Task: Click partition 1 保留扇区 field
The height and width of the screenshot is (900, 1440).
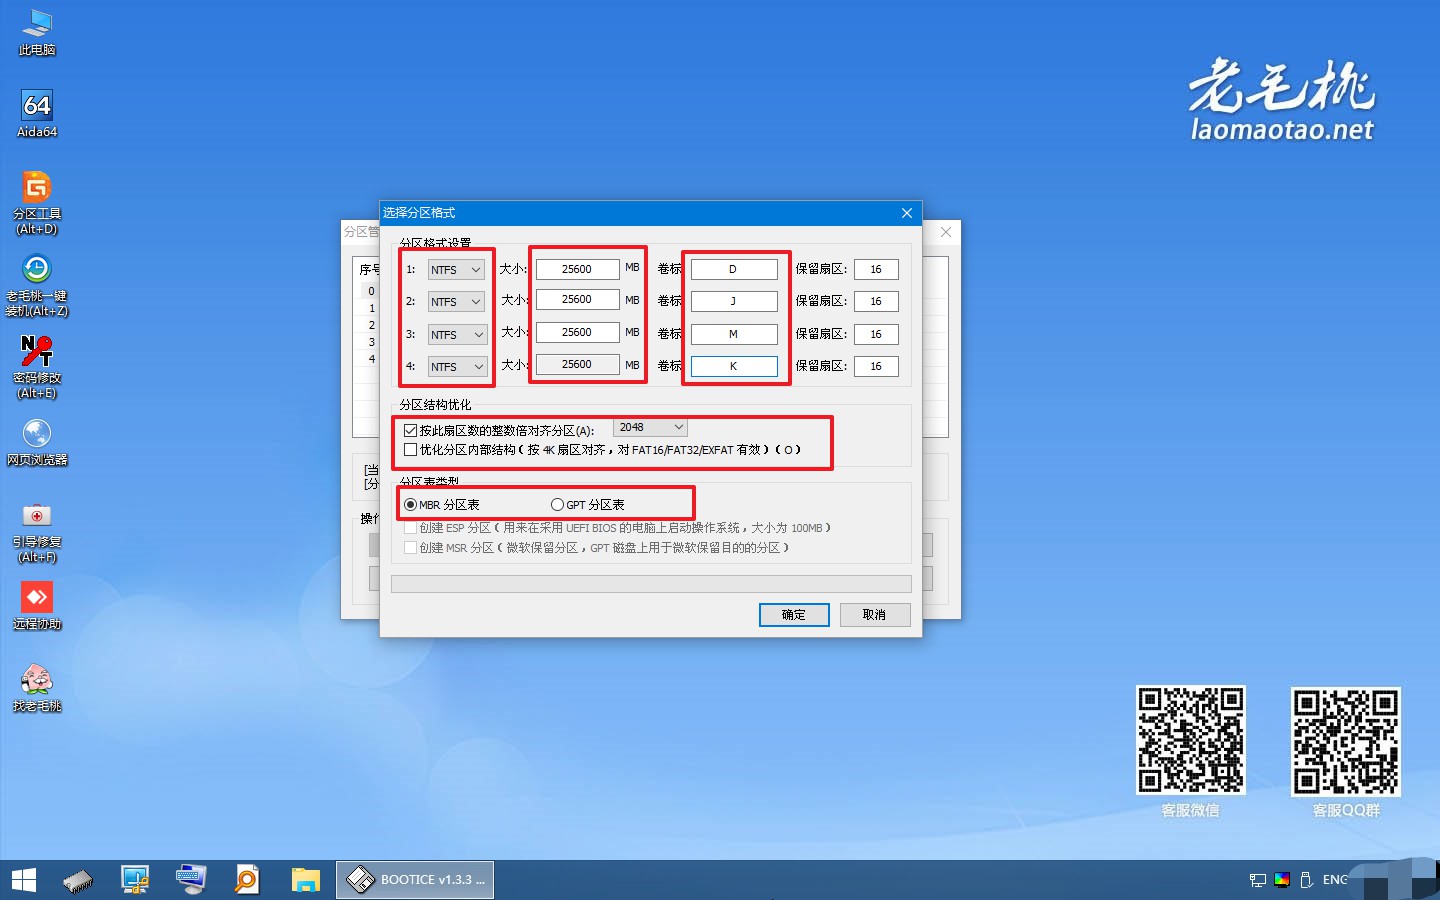Action: [x=876, y=269]
